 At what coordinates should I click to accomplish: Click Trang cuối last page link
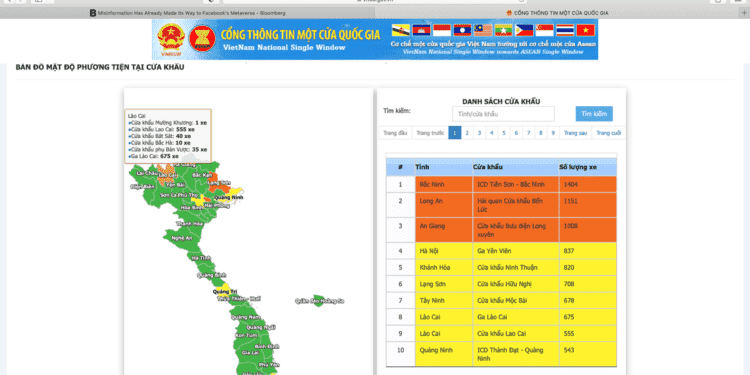click(x=608, y=133)
